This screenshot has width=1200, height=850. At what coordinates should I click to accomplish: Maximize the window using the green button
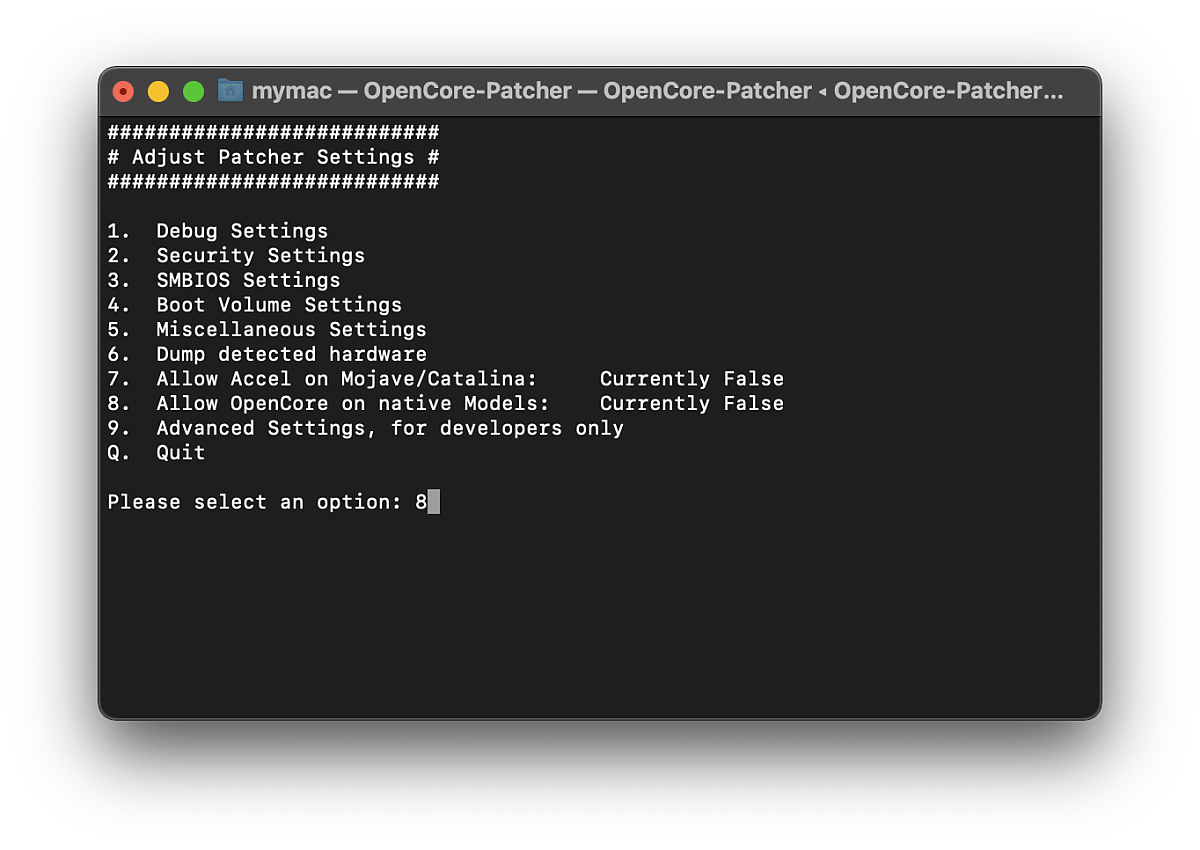[x=193, y=92]
